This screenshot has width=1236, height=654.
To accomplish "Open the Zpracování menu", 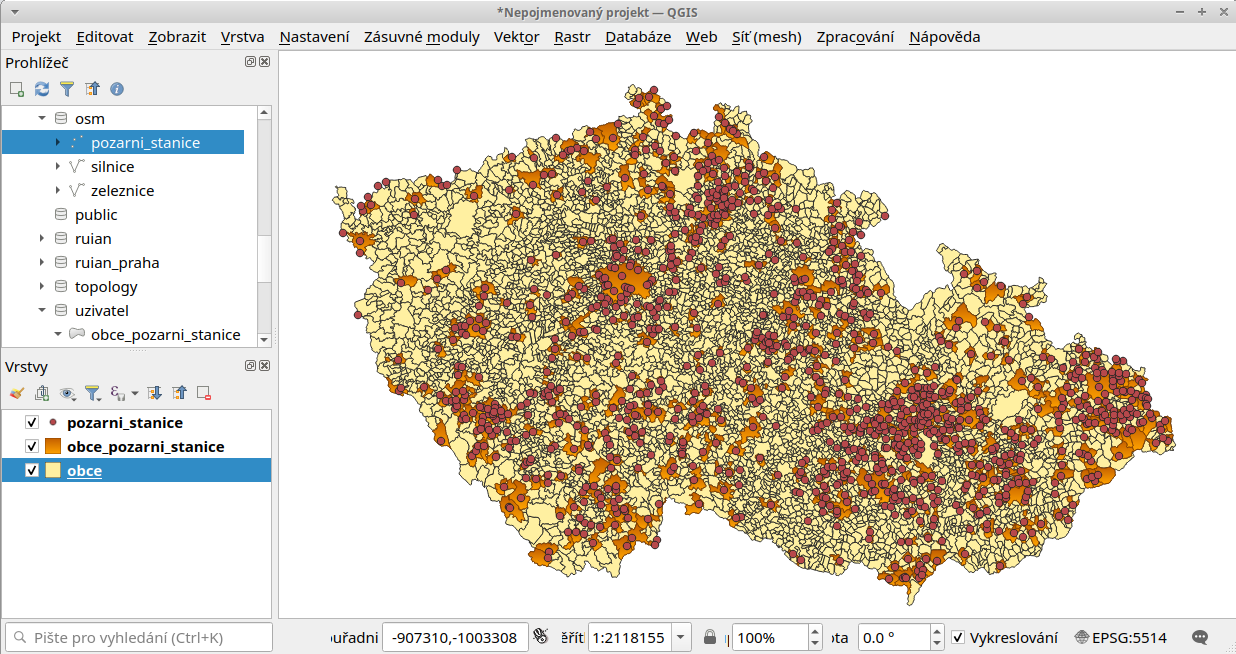I will pyautogui.click(x=855, y=37).
